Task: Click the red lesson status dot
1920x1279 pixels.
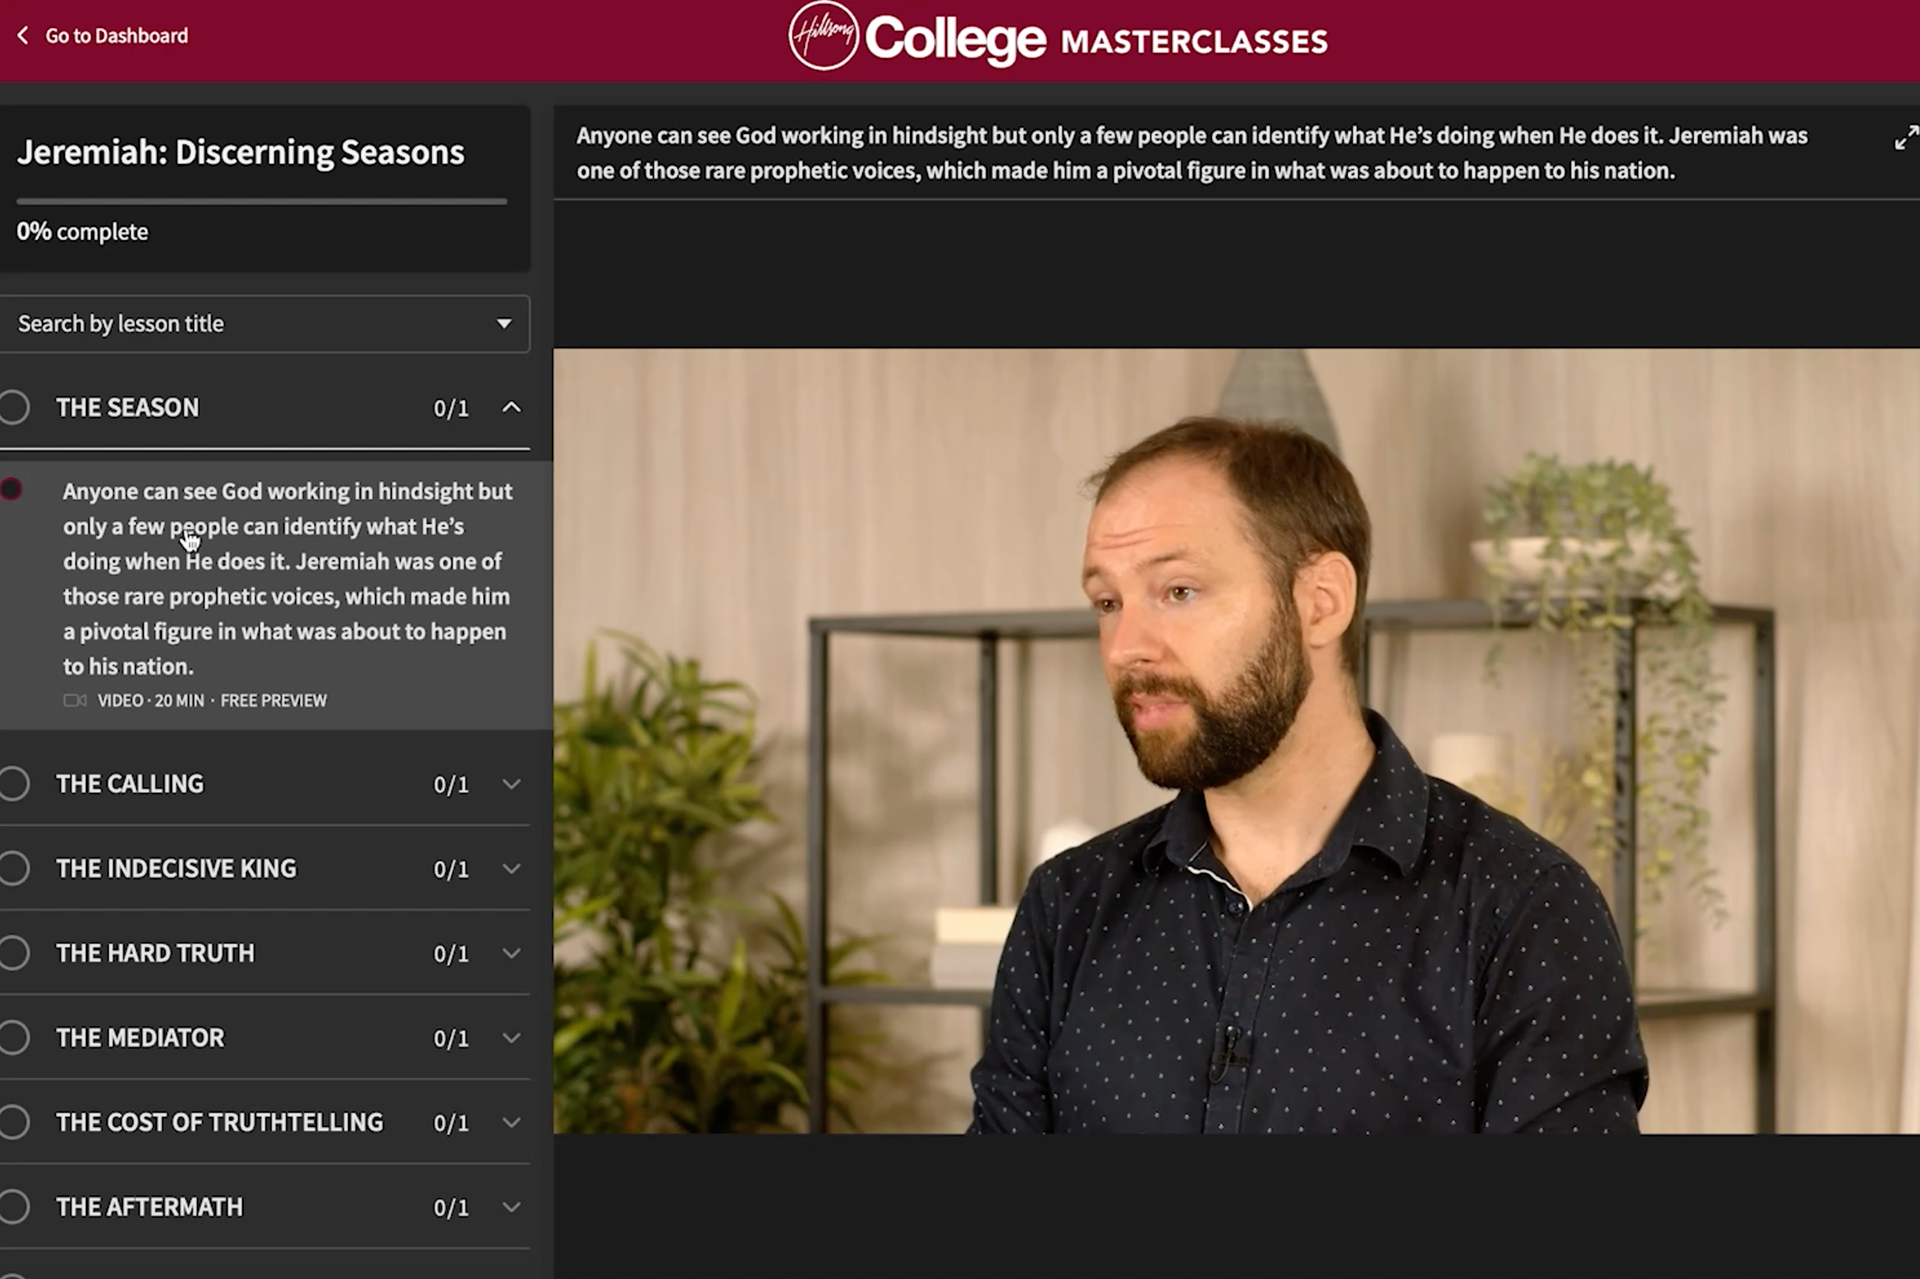Action: pyautogui.click(x=12, y=490)
